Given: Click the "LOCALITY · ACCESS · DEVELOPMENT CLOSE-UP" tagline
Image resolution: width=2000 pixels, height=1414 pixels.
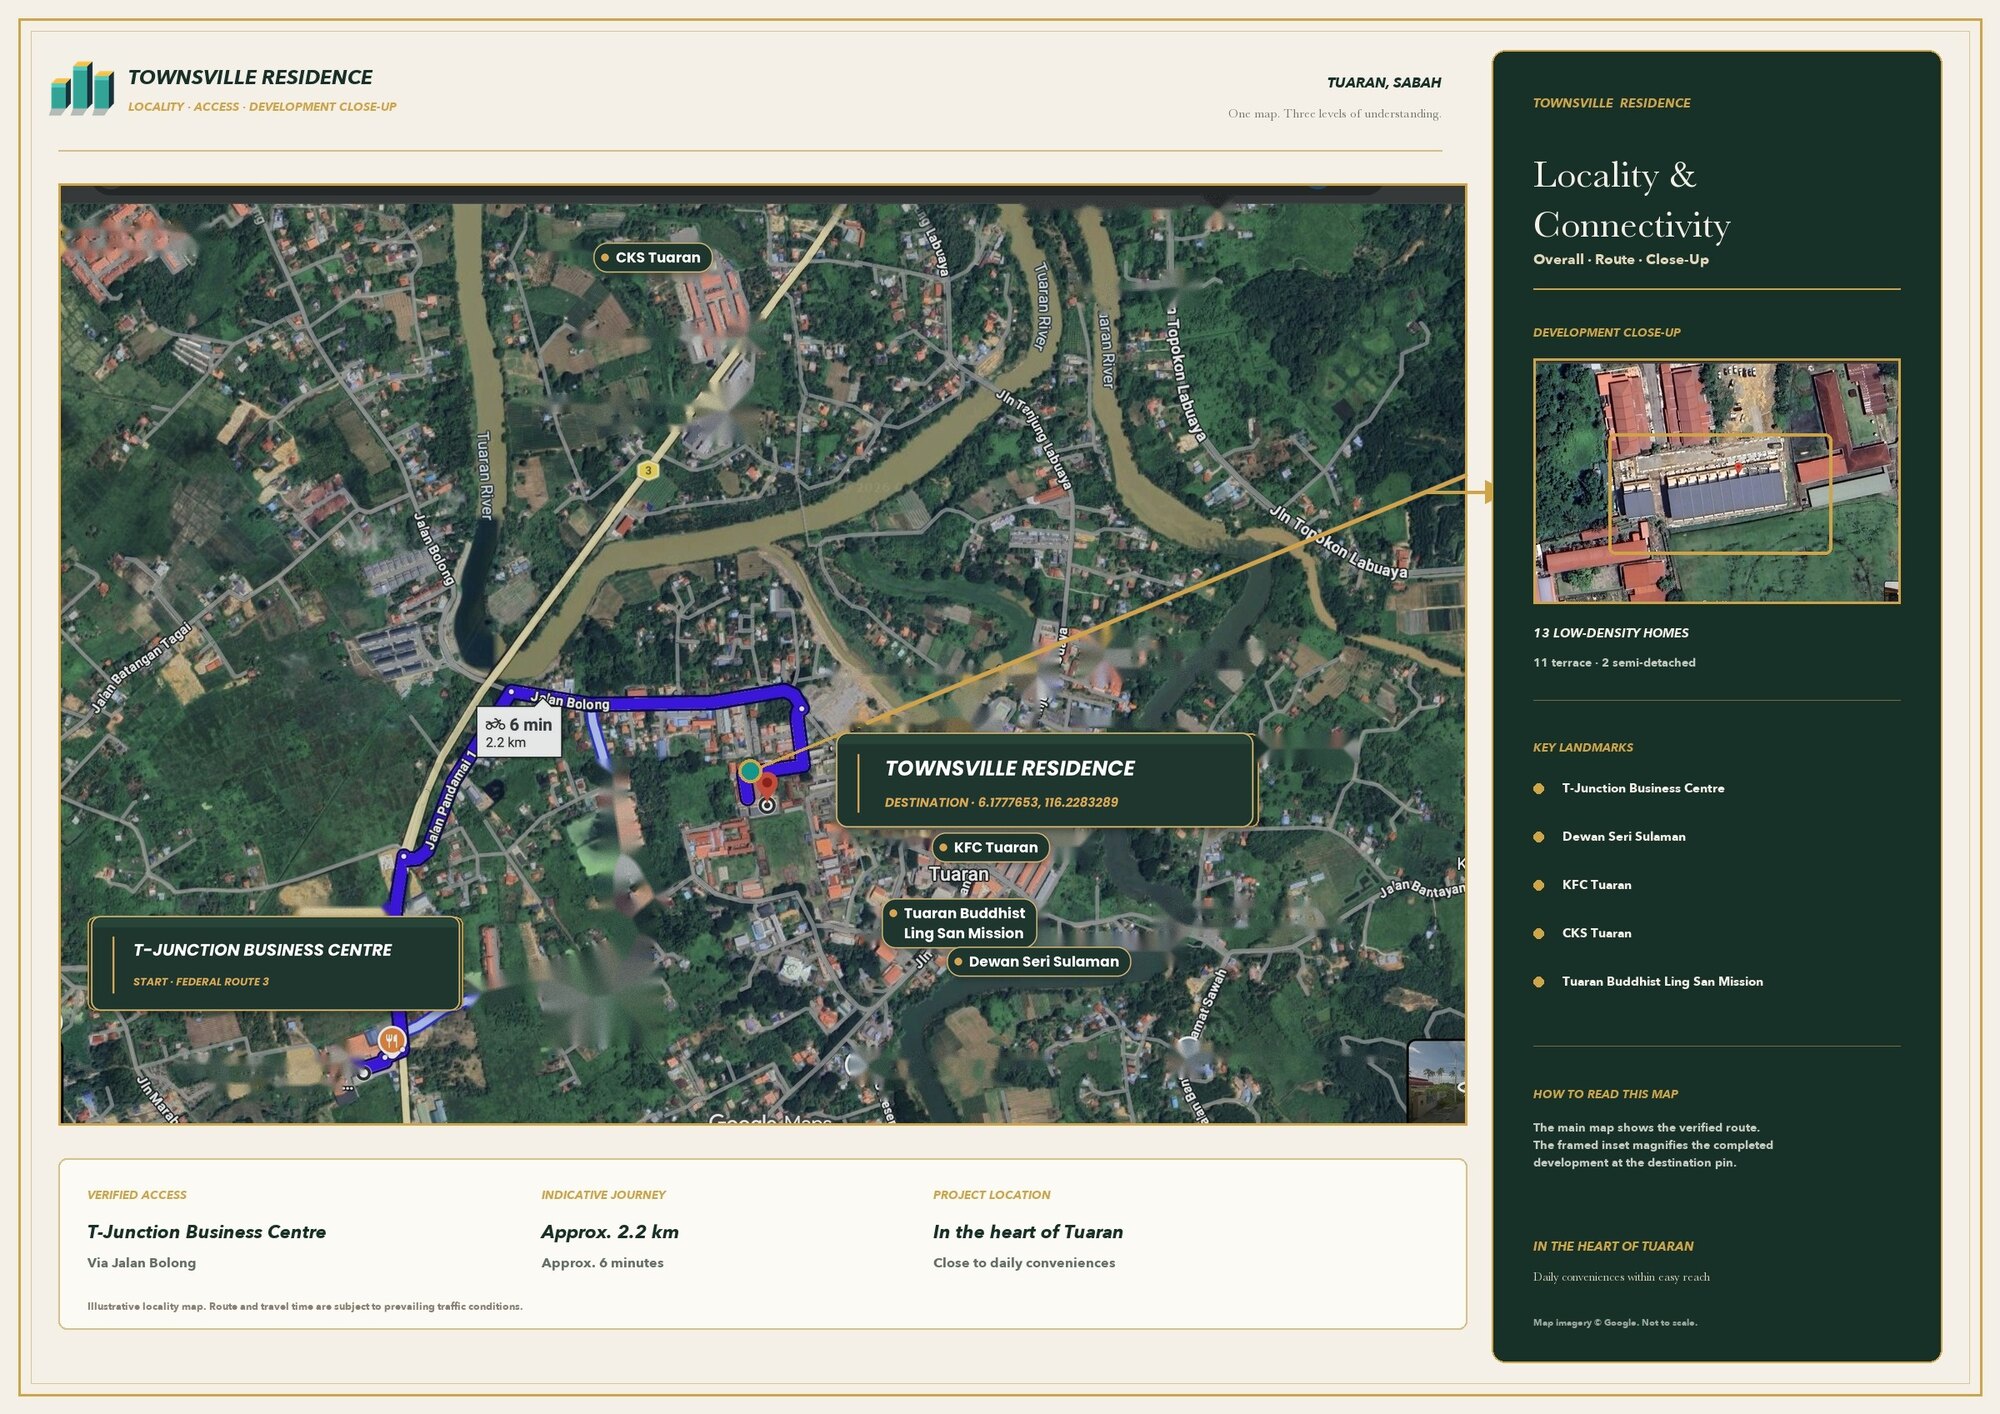Looking at the screenshot, I should click(262, 107).
